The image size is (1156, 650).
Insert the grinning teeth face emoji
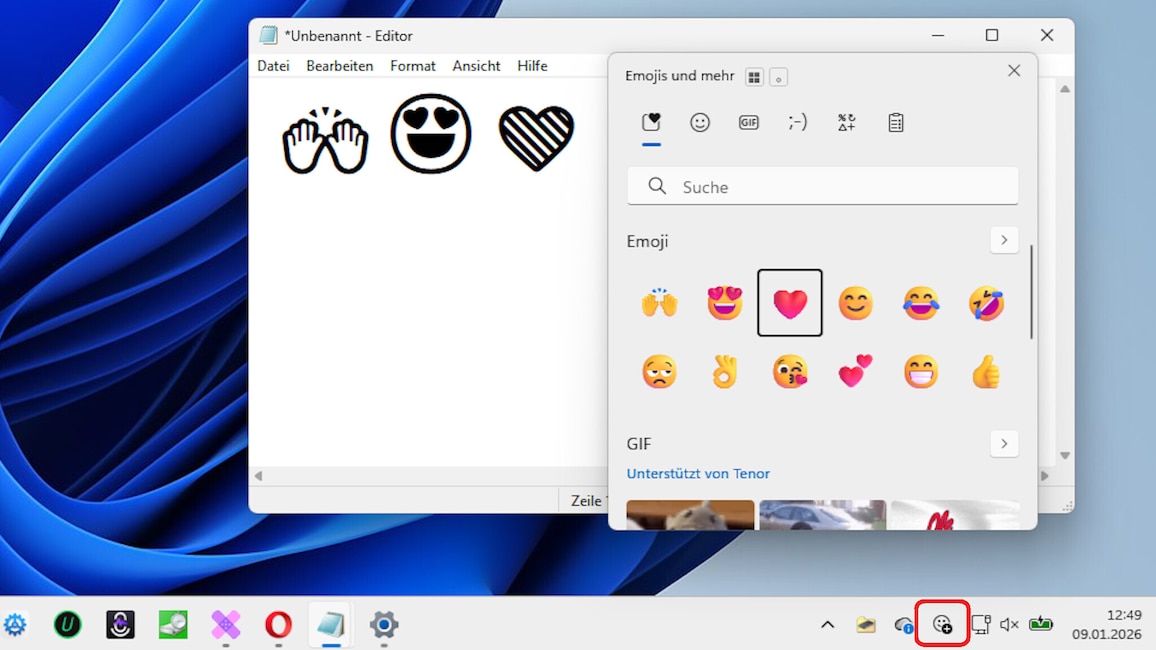921,371
